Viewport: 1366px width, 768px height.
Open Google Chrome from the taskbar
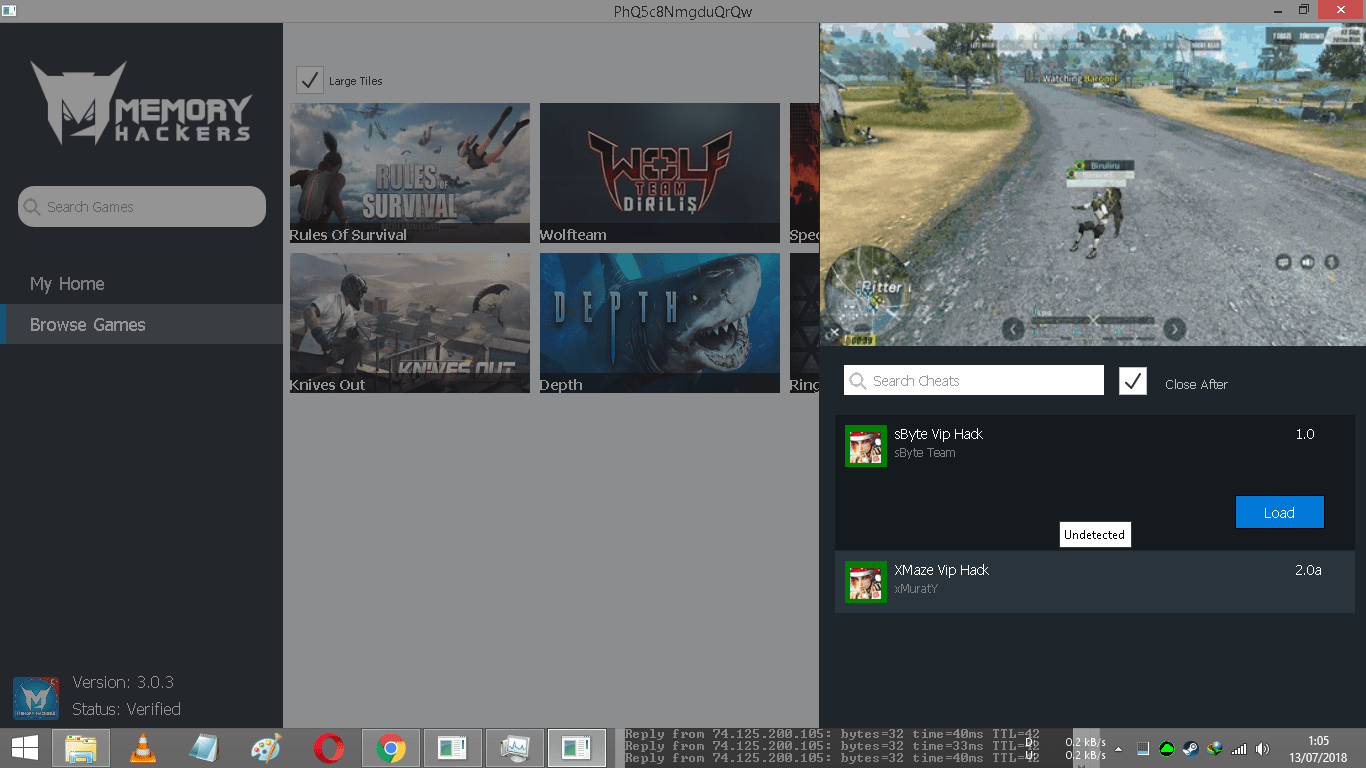tap(390, 748)
